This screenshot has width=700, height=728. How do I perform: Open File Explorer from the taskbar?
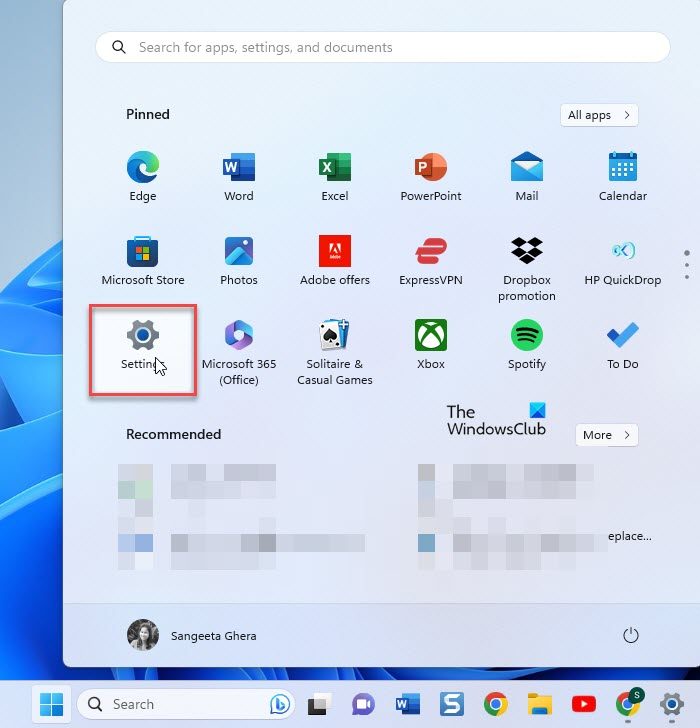pos(540,704)
